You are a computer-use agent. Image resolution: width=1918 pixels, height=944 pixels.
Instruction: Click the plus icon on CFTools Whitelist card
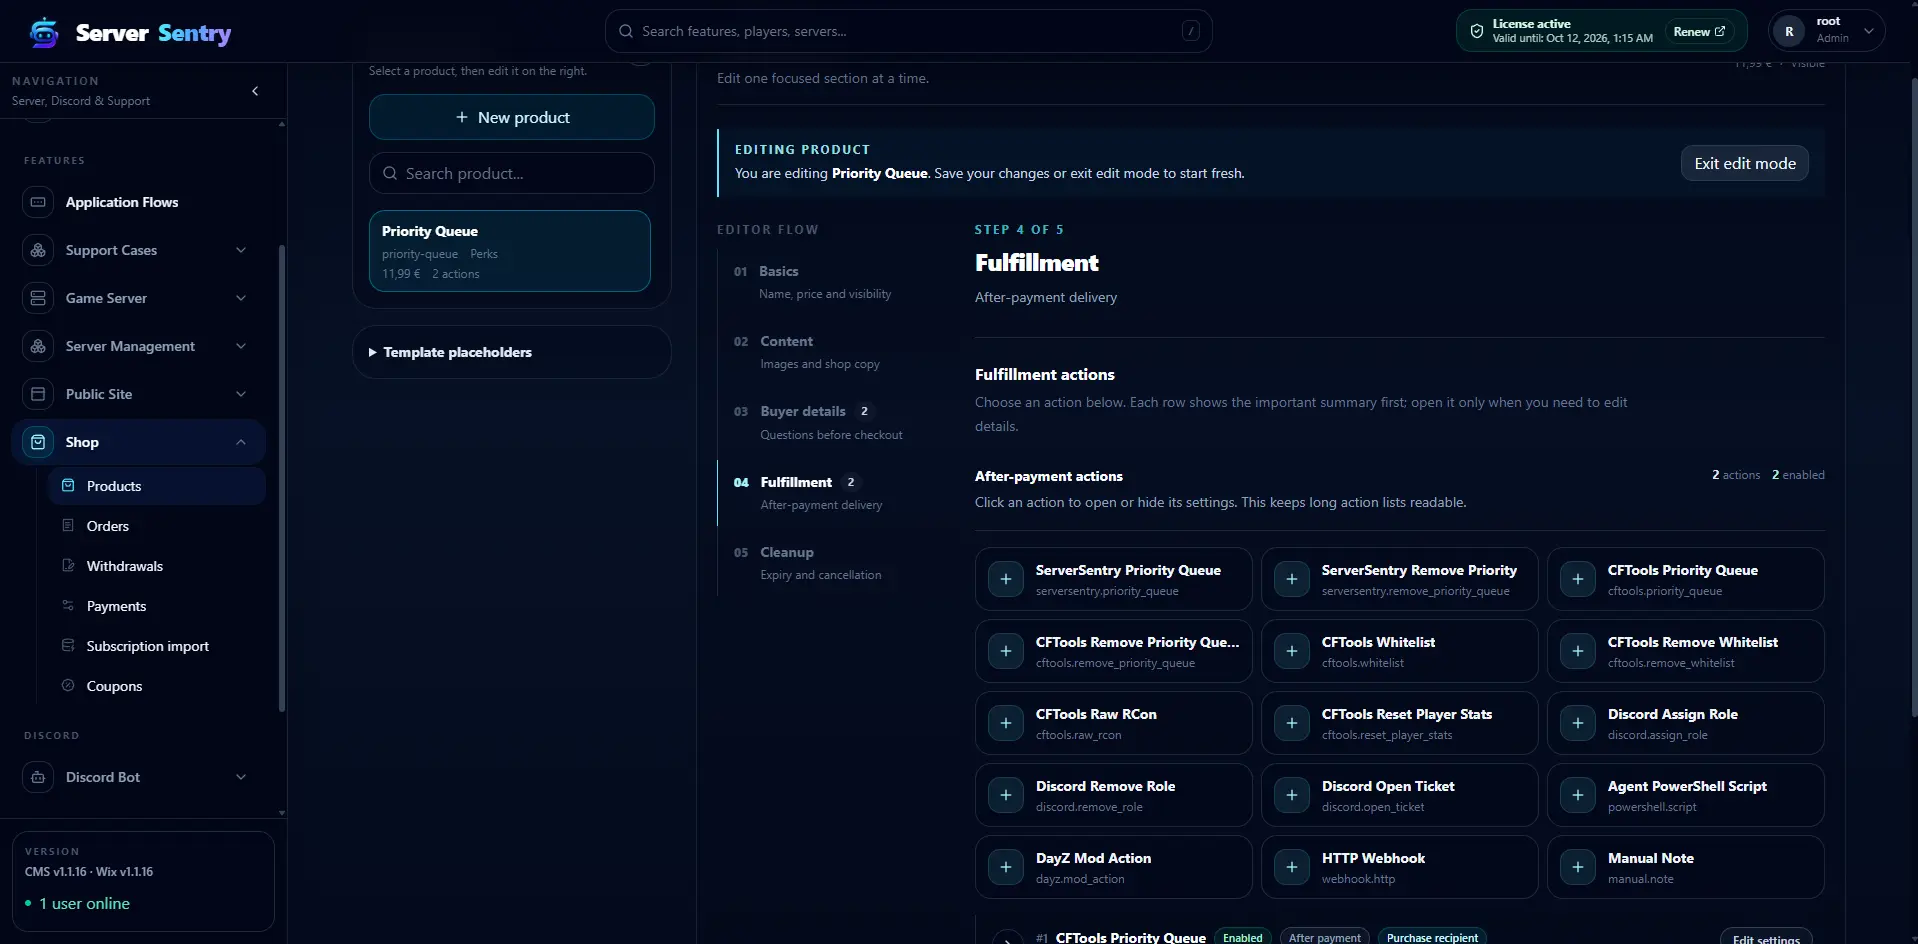[1292, 651]
